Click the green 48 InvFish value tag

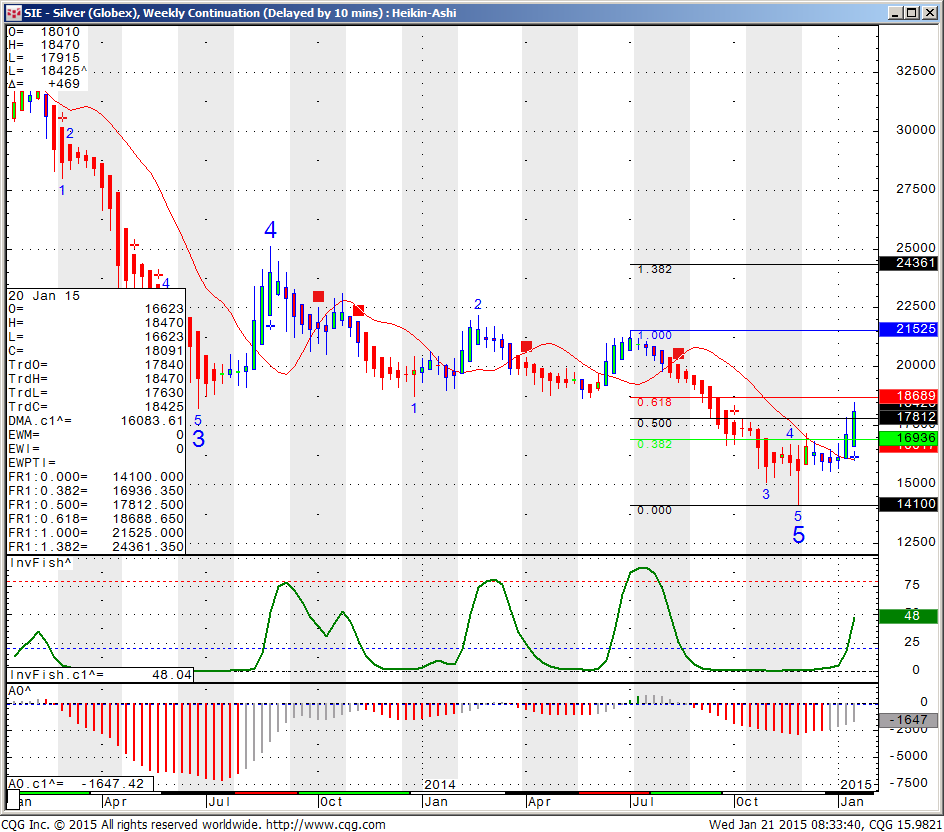908,616
